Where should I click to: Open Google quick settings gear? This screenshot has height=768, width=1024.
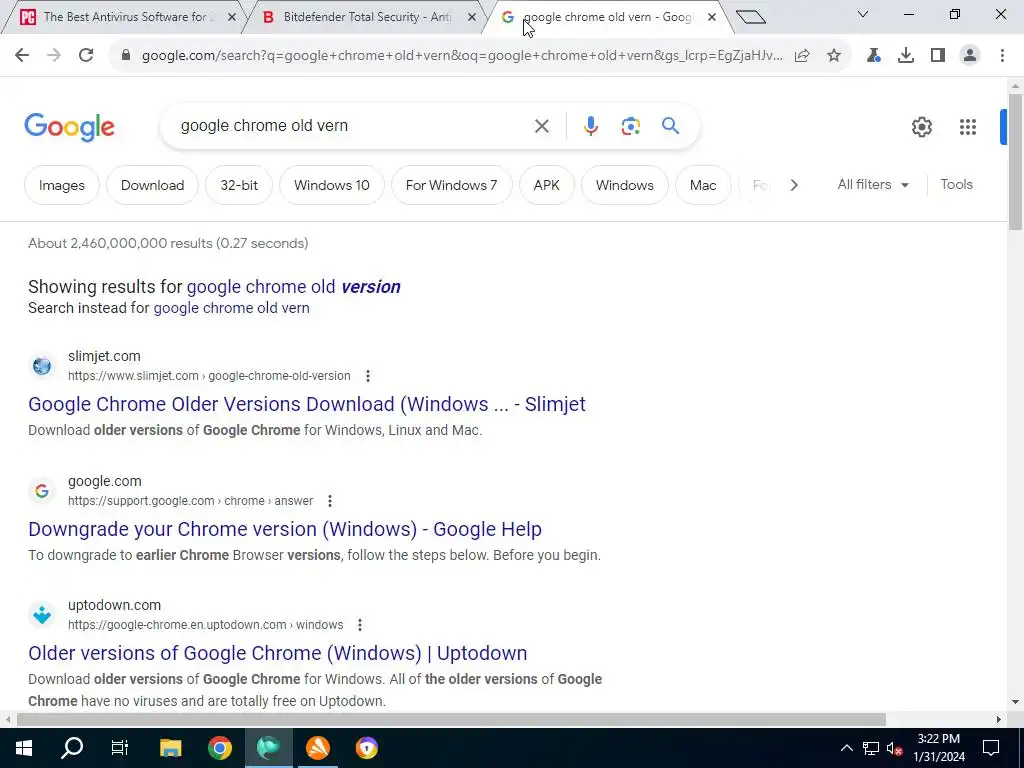coord(921,127)
